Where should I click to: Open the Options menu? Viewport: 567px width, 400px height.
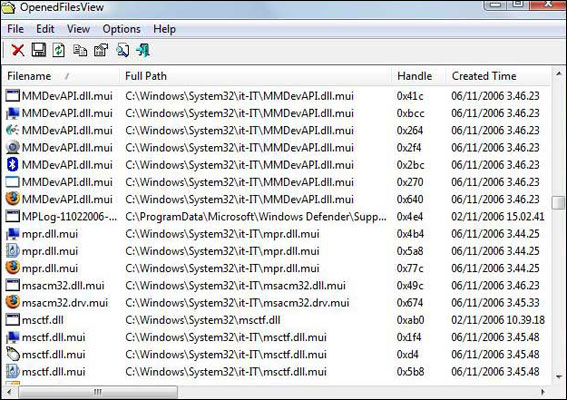122,29
